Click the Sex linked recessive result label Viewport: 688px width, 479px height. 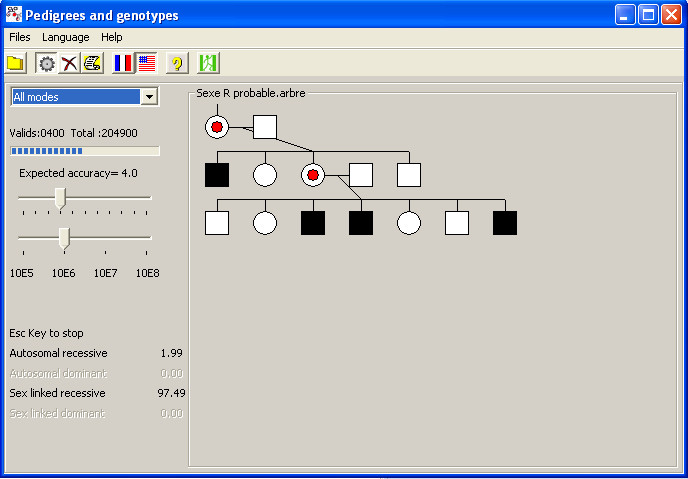pos(57,393)
